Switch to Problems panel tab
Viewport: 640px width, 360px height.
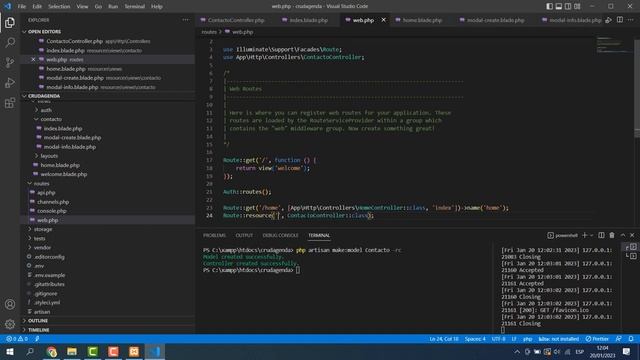coord(214,235)
